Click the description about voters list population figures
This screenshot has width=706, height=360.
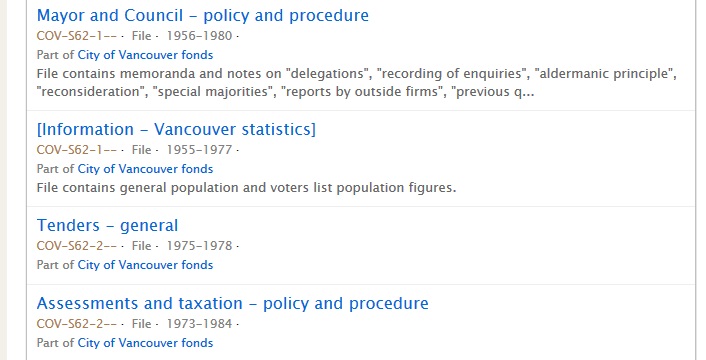(x=246, y=188)
